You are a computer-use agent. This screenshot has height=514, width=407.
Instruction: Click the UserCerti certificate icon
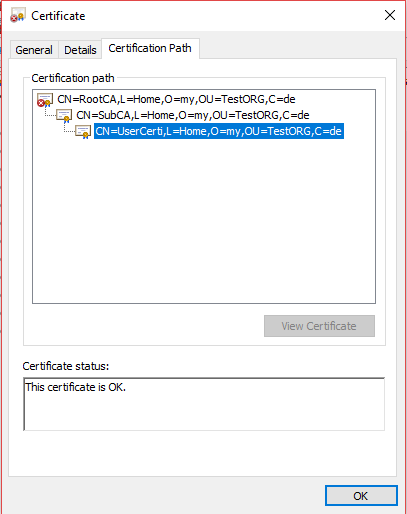pos(83,132)
